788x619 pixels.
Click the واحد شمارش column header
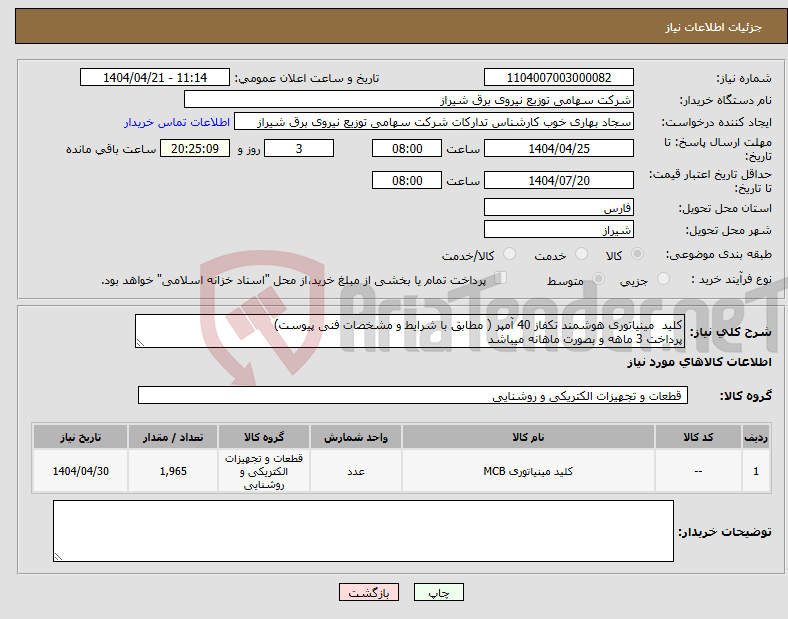(356, 437)
